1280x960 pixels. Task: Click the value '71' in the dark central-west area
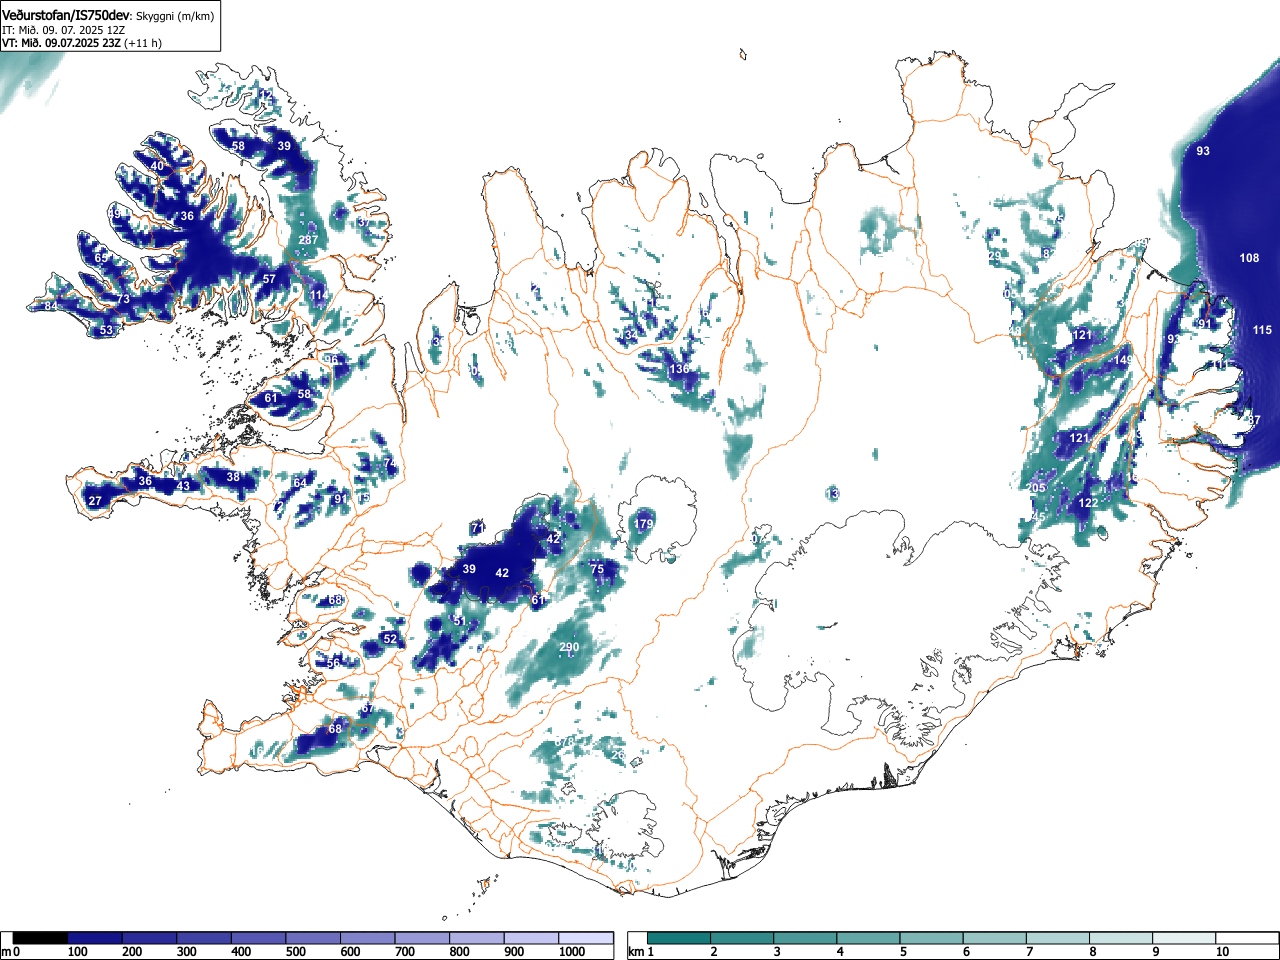click(478, 528)
